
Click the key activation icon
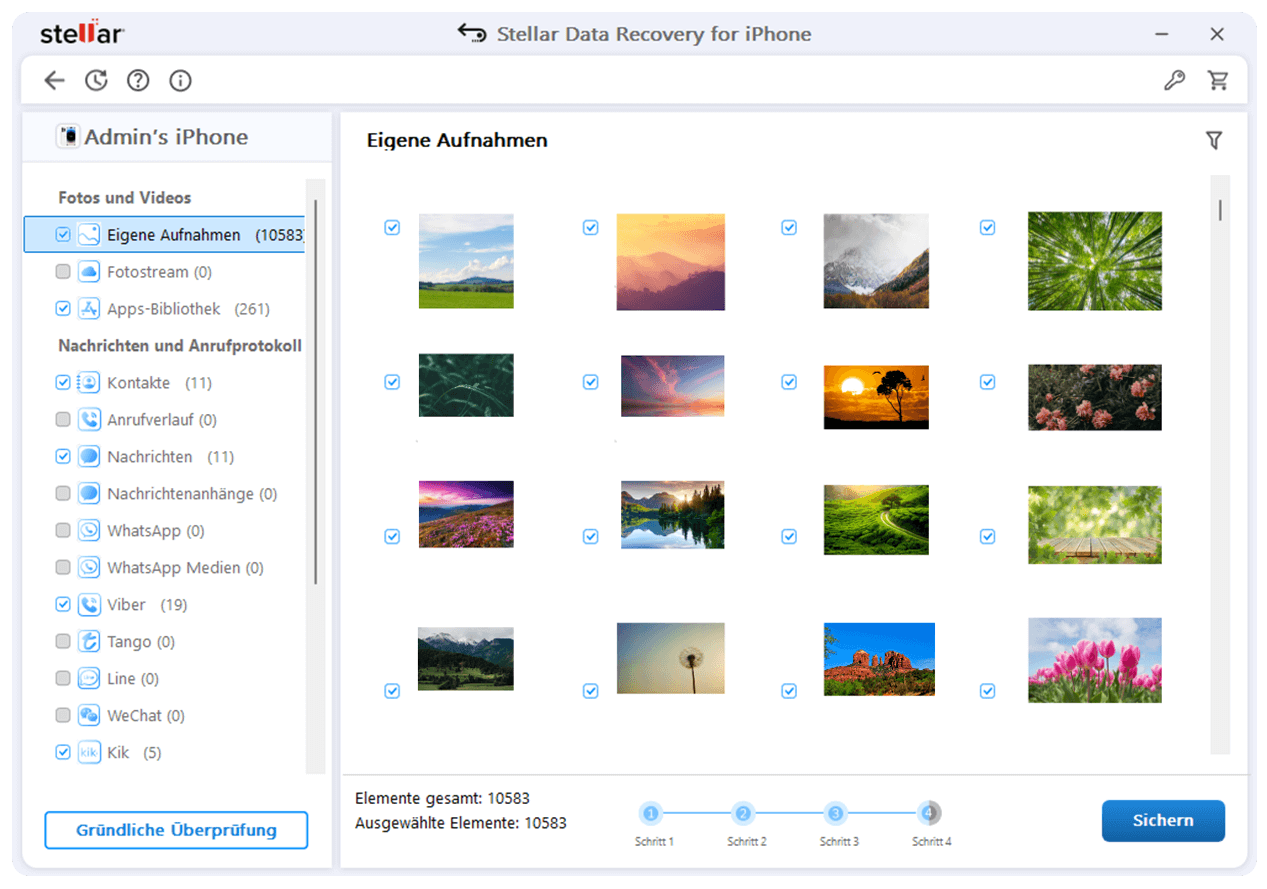click(1174, 81)
